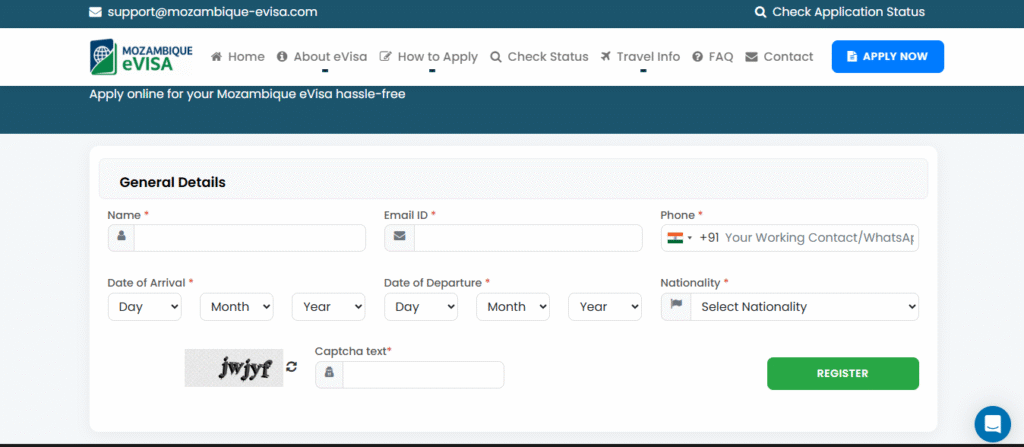Viewport: 1024px width, 447px height.
Task: Click the India flag country code selector
Action: pos(679,238)
